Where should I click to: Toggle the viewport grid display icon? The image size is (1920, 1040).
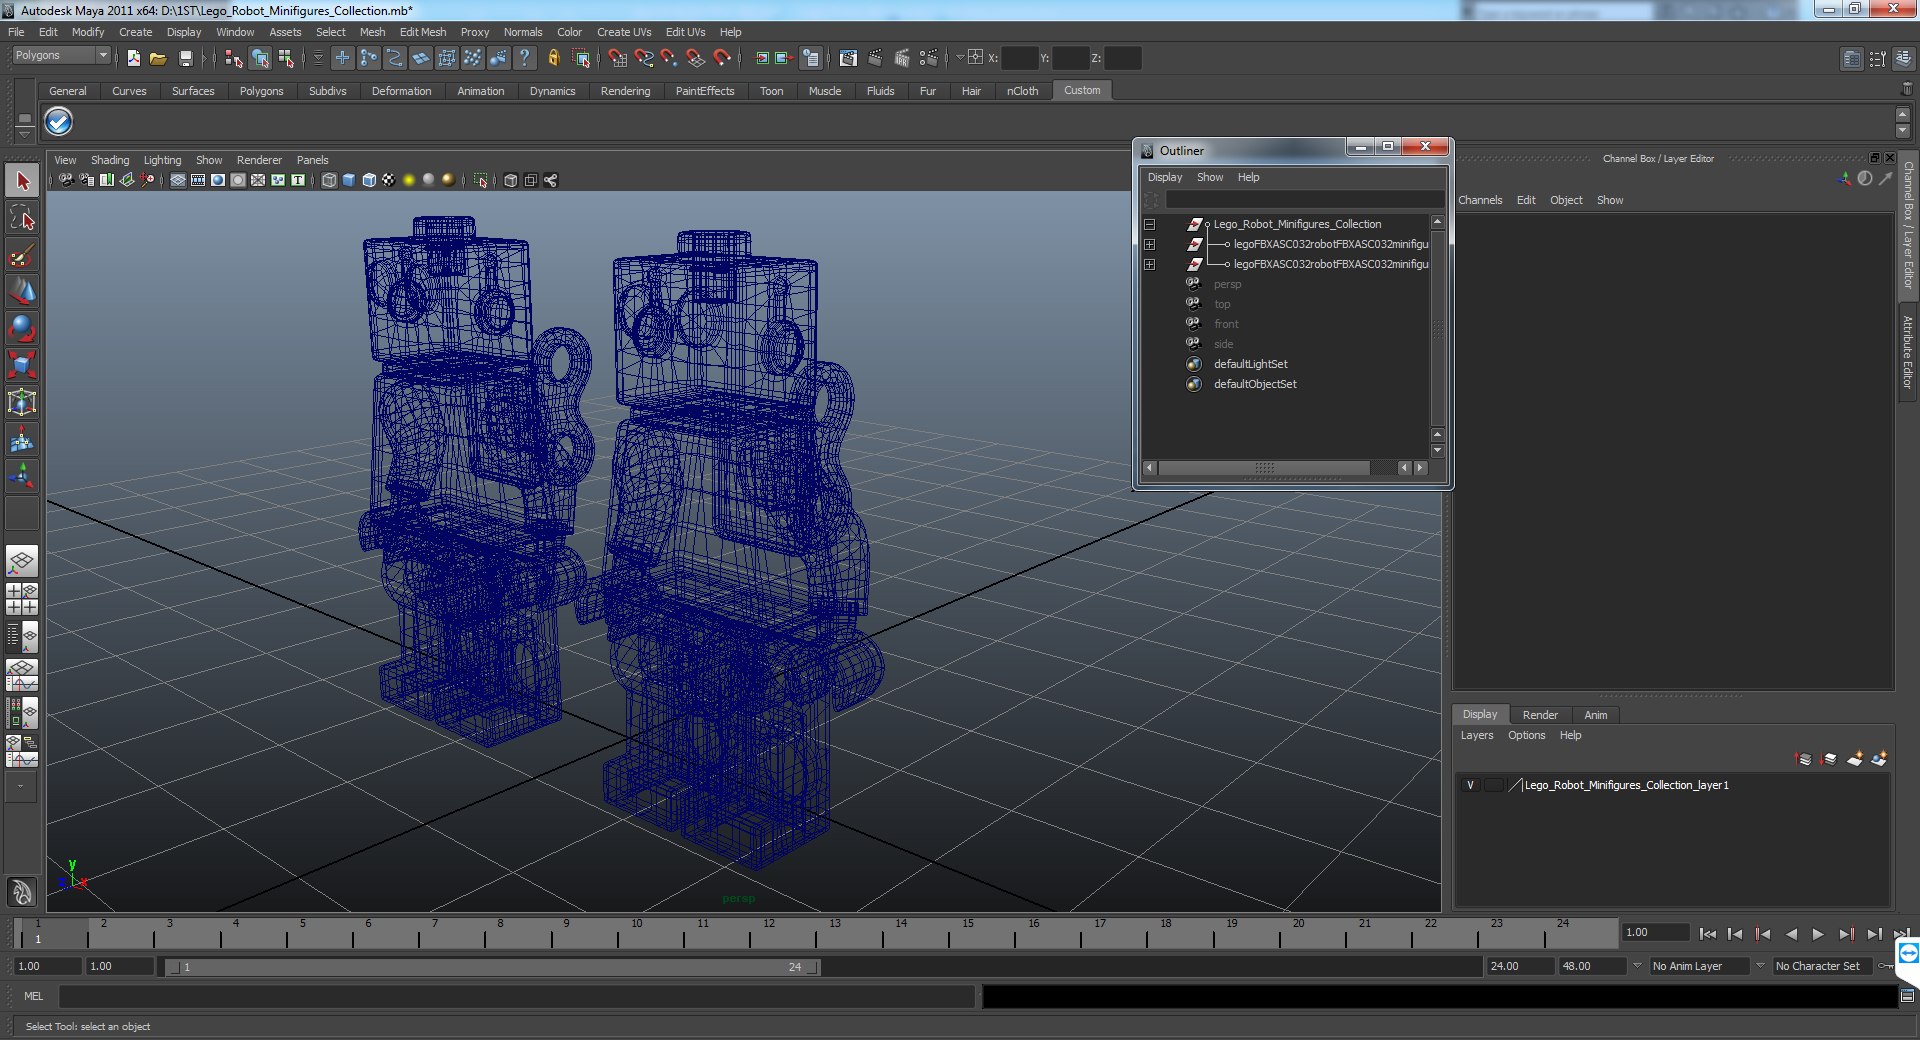click(178, 180)
